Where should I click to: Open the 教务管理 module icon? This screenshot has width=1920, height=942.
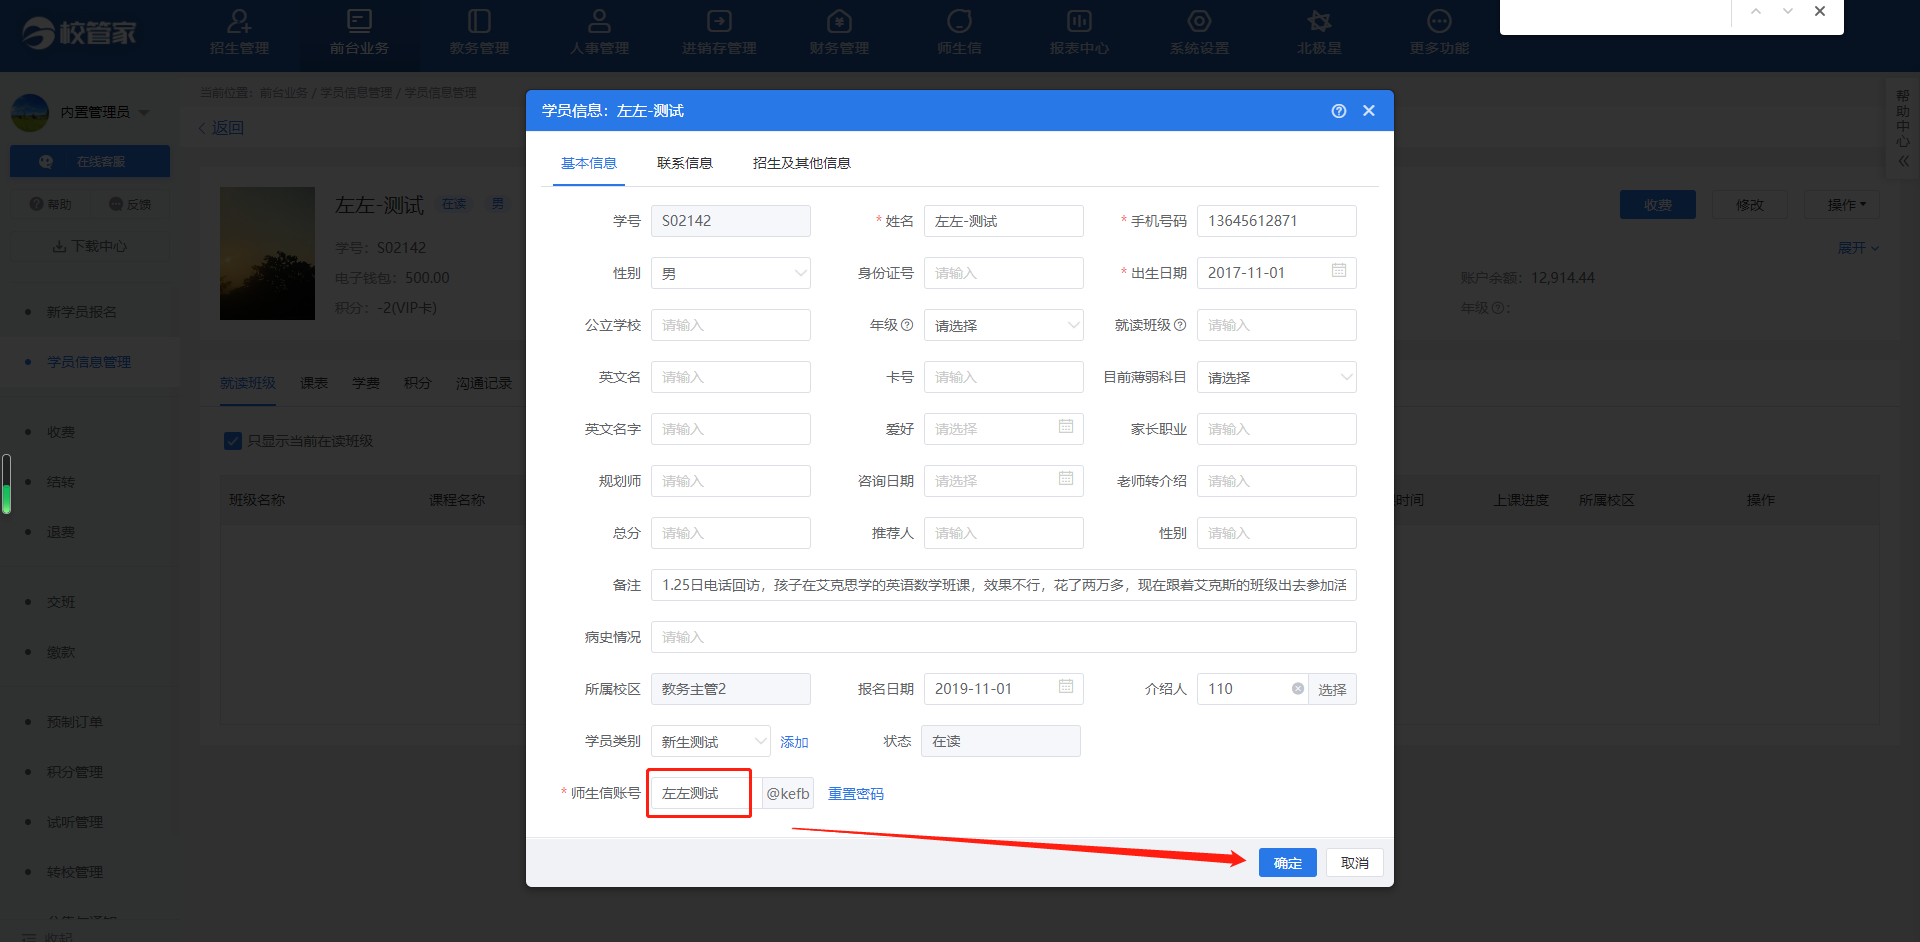[479, 21]
